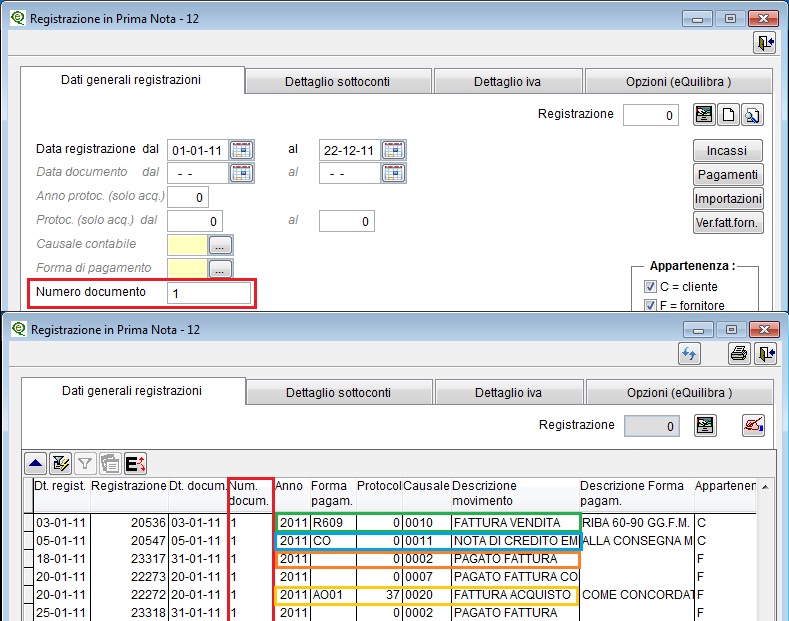Select row marker for registration 23317
The height and width of the screenshot is (621, 789).
point(28,559)
